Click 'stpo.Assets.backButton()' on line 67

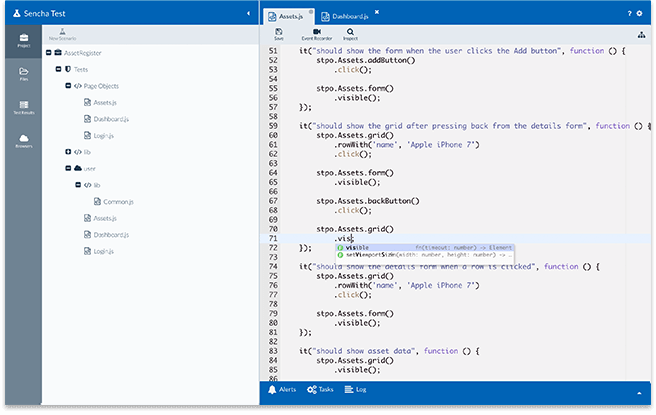point(368,201)
